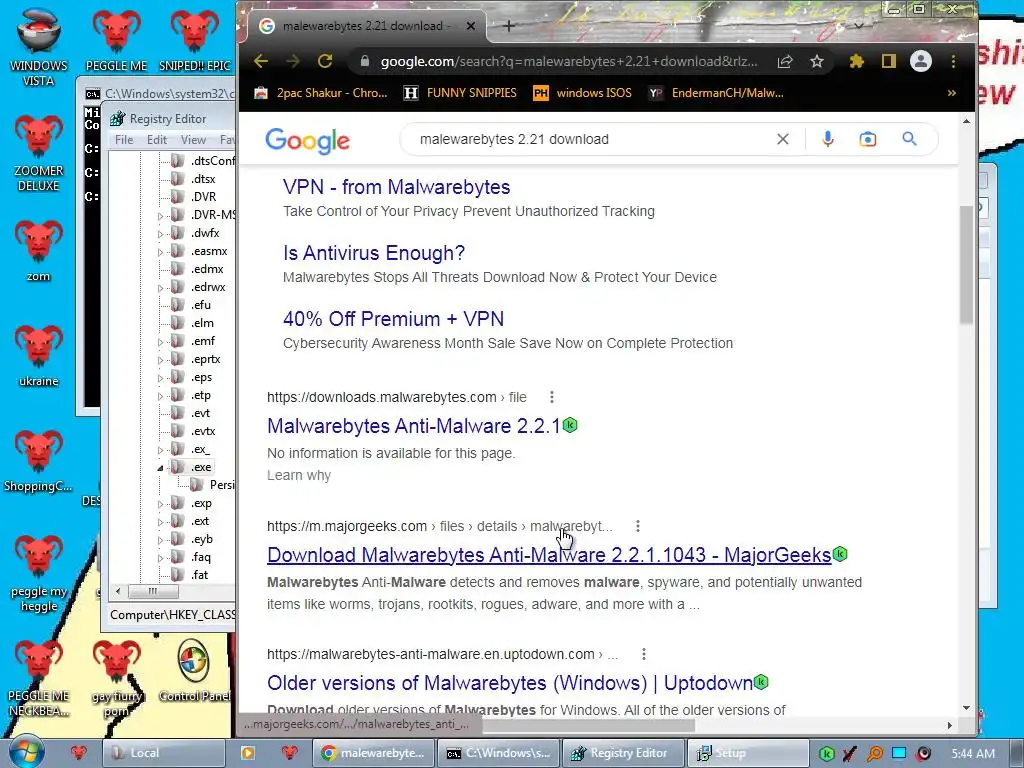Share this page via address bar icon
Image resolution: width=1024 pixels, height=768 pixels.
tap(784, 61)
